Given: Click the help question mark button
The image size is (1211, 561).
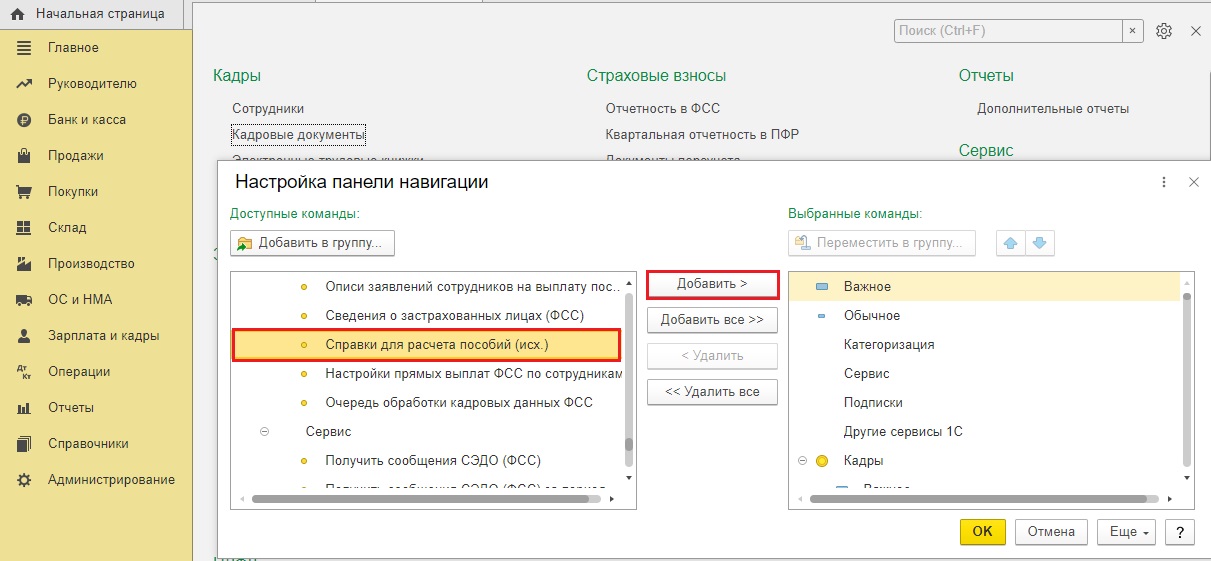Looking at the screenshot, I should [x=1180, y=532].
